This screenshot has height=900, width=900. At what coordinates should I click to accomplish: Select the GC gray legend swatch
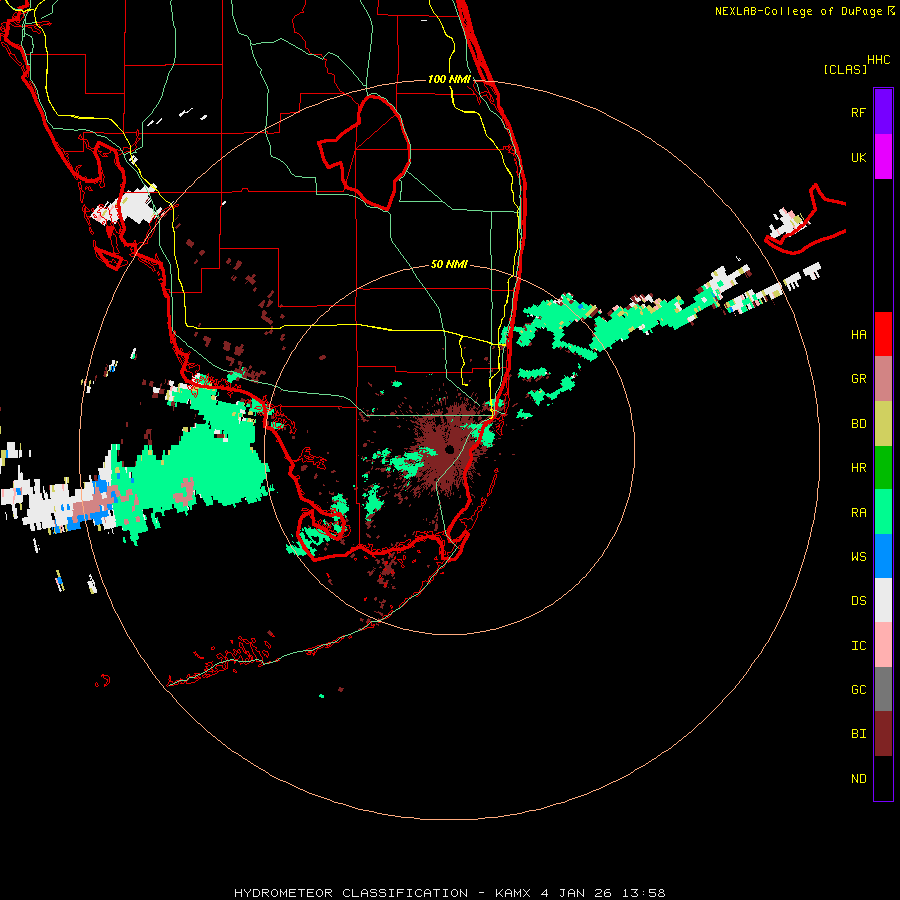(883, 689)
